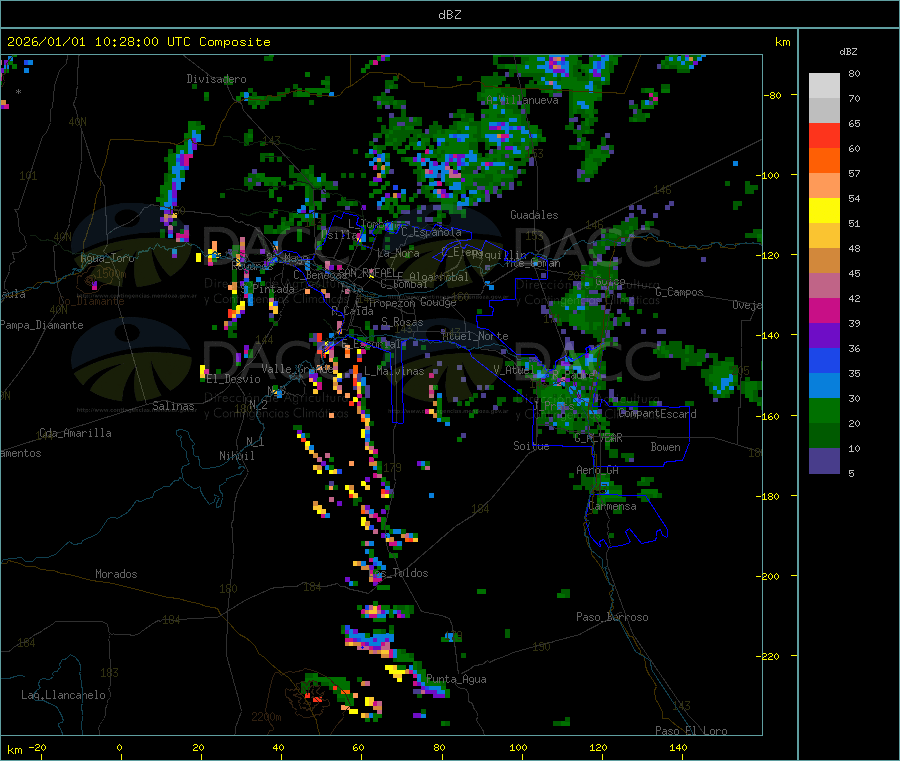
Task: Select the gray 65-70 dBZ legend swatch
Action: pyautogui.click(x=824, y=111)
